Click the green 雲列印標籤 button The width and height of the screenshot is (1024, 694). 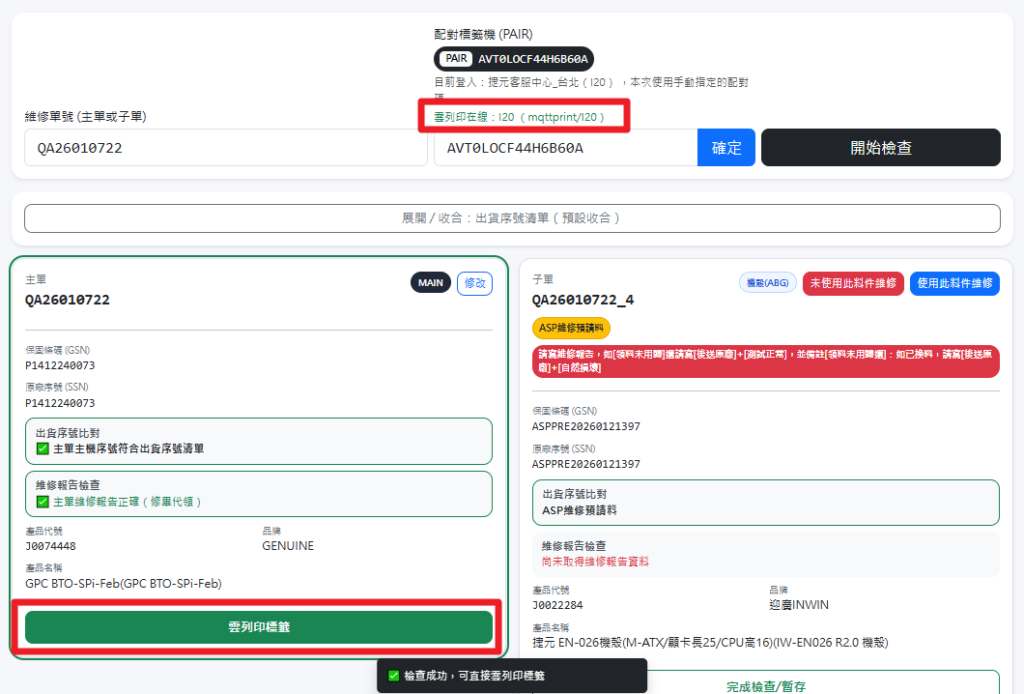[259, 627]
